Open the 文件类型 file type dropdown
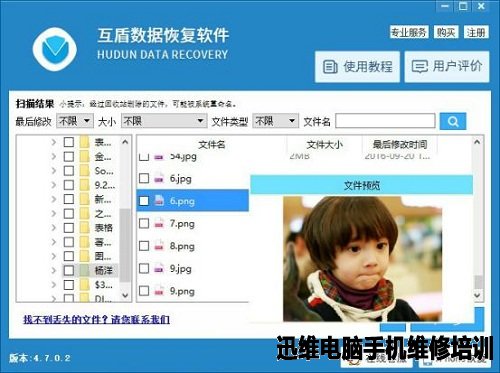The width and height of the screenshot is (500, 373). tap(275, 121)
